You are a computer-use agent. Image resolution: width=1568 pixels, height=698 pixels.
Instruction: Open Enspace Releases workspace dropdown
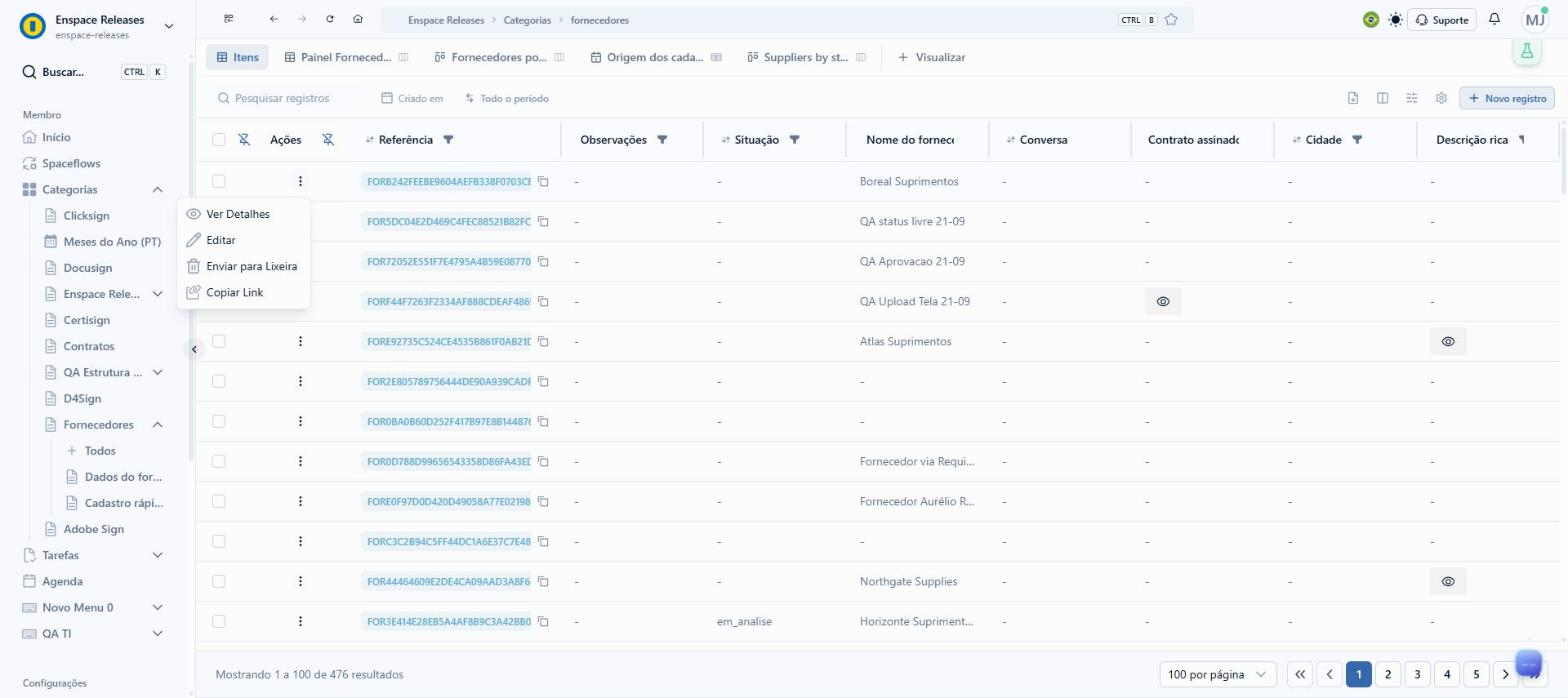click(168, 26)
